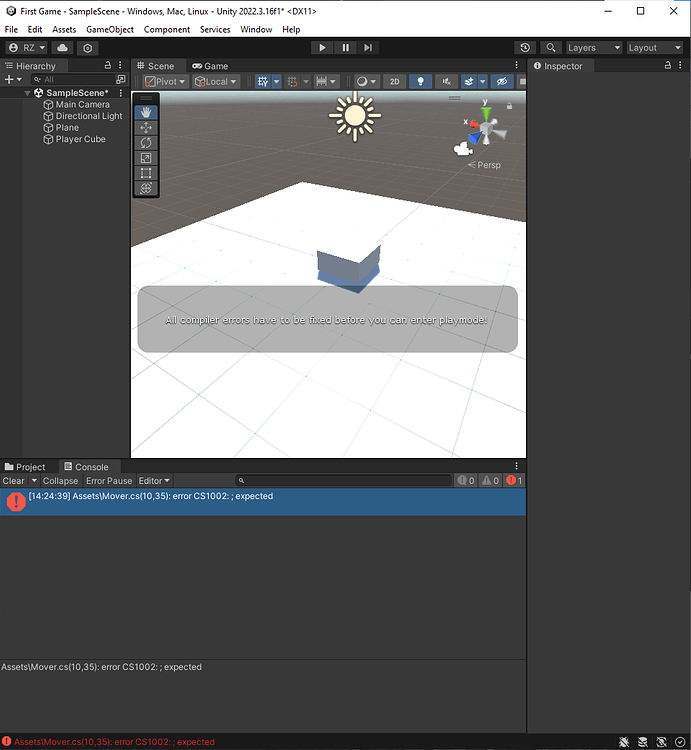Screen dimensions: 691x750
Task: Toggle the Inspector panel lock
Action: coord(668,65)
